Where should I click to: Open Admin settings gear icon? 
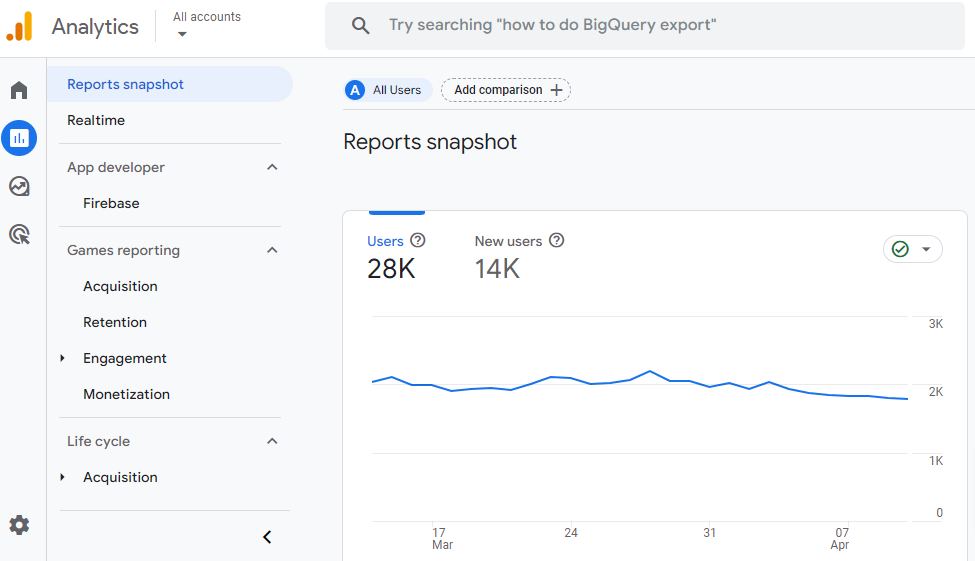click(x=19, y=525)
